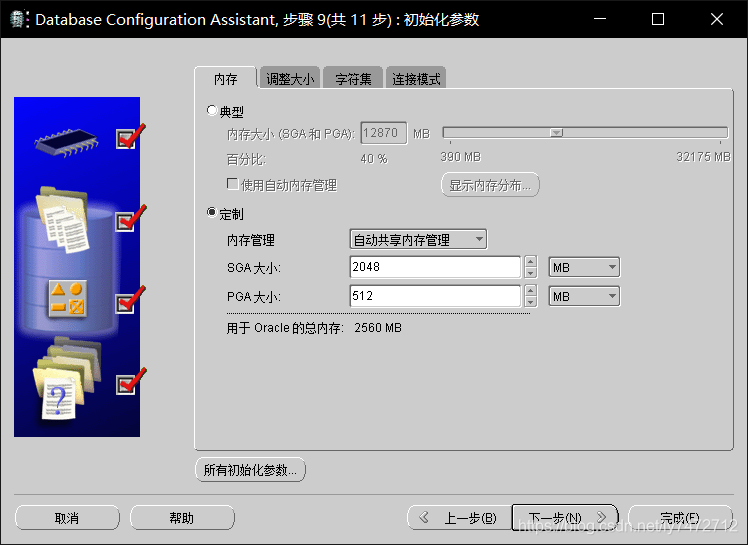Viewport: 748px width, 545px height.
Task: Open the 字符集 tab
Action: pos(353,78)
